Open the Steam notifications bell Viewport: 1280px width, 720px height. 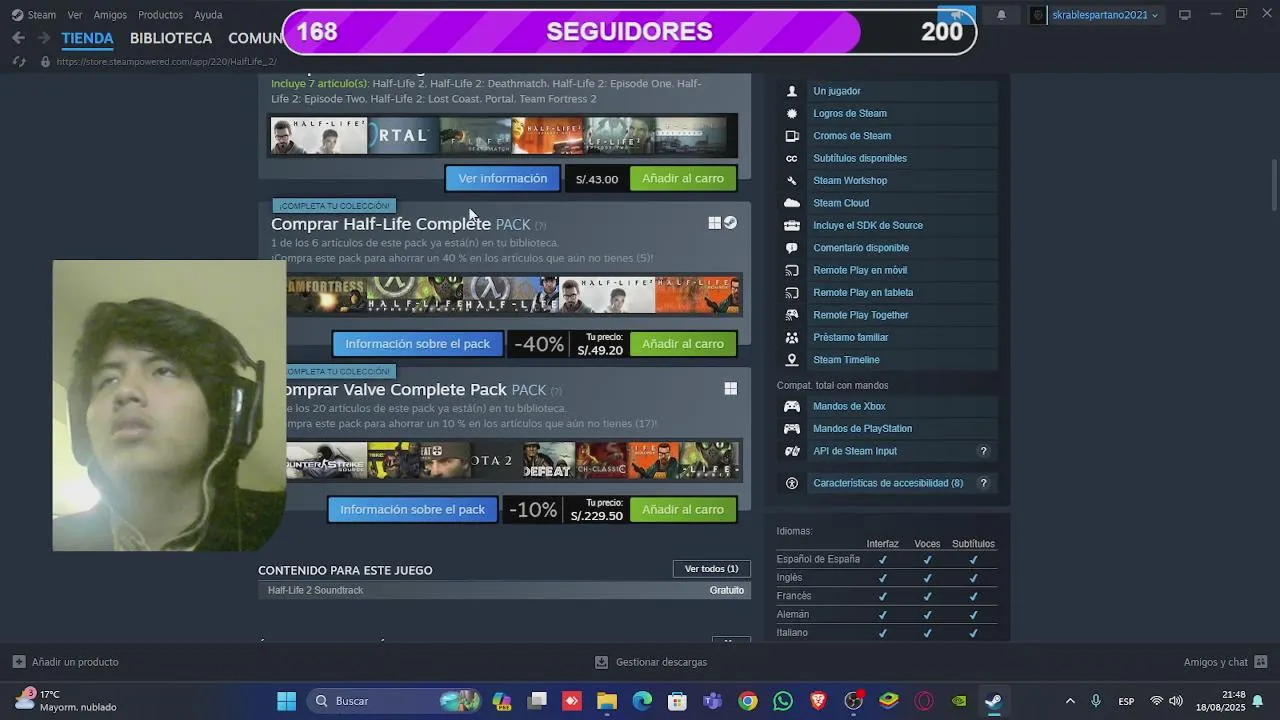[1001, 15]
